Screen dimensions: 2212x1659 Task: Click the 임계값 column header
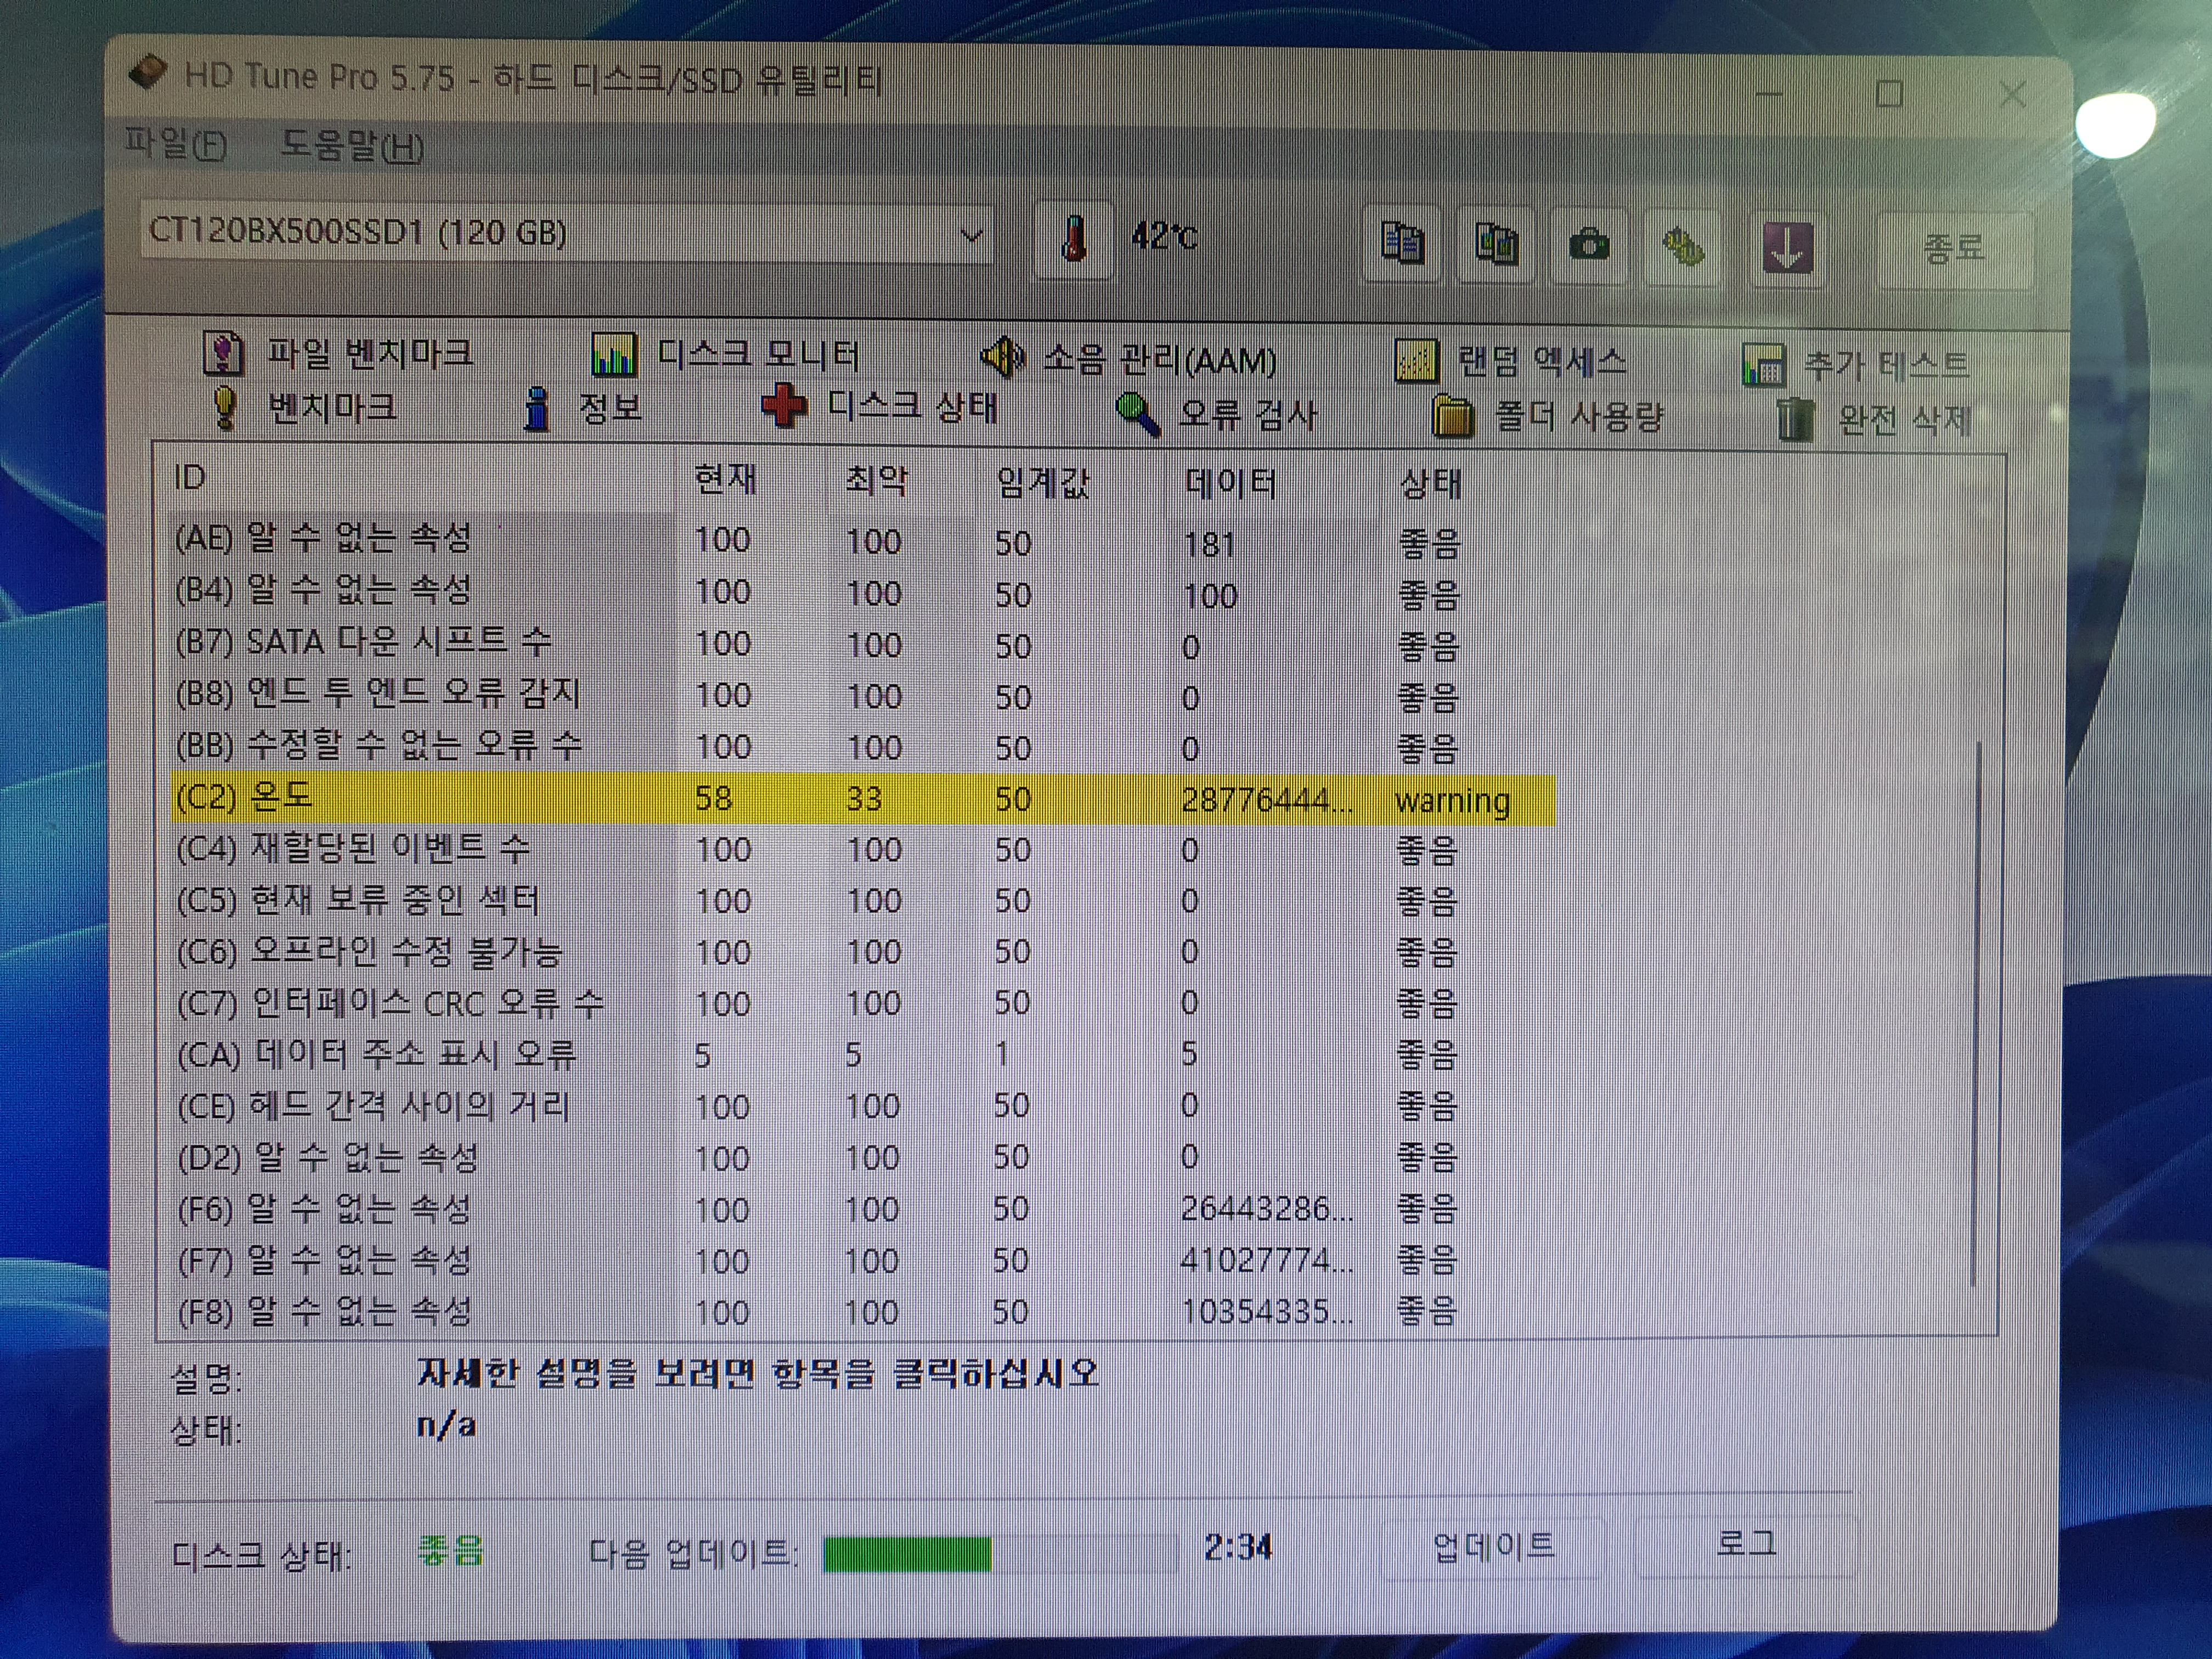click(1043, 483)
